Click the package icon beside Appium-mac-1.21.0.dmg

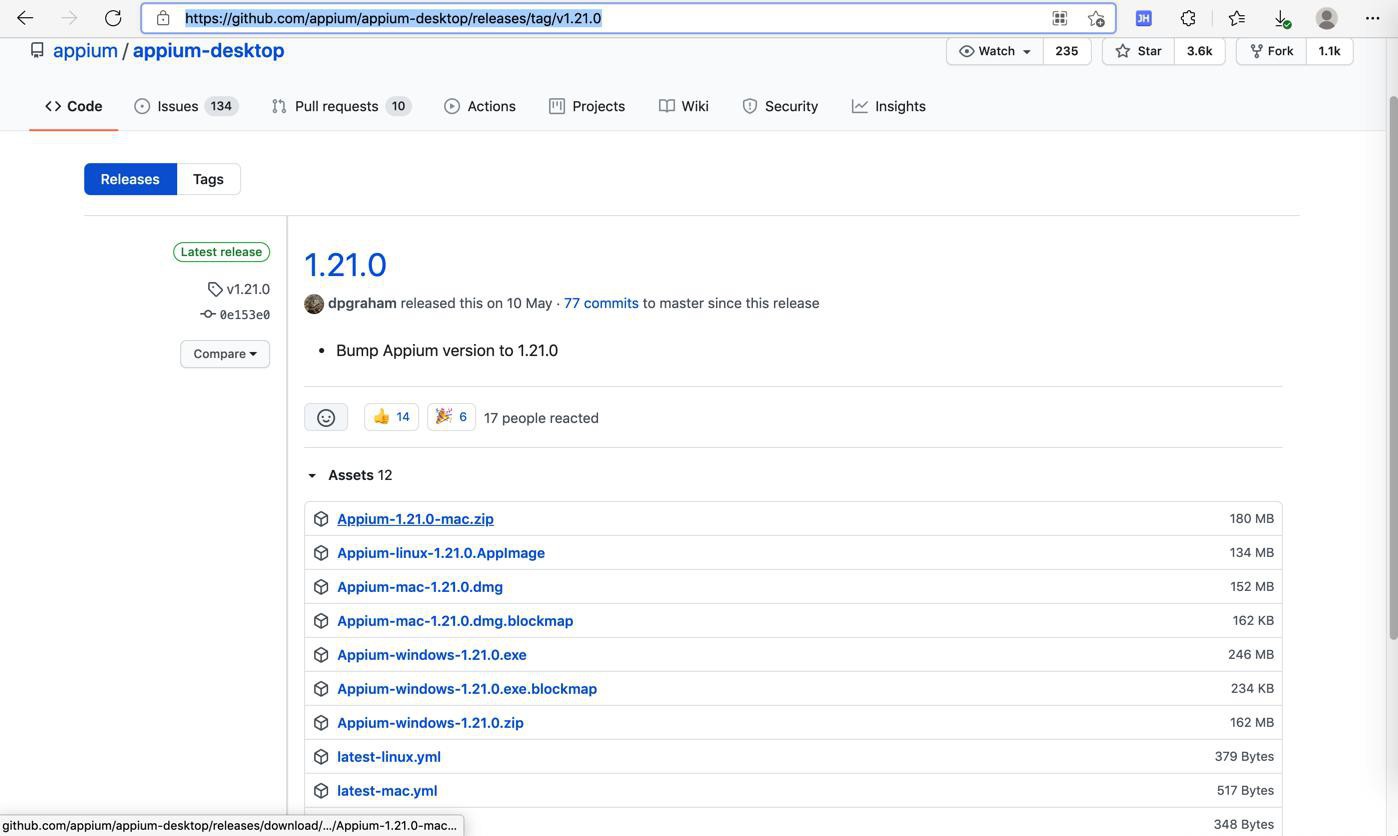point(321,587)
